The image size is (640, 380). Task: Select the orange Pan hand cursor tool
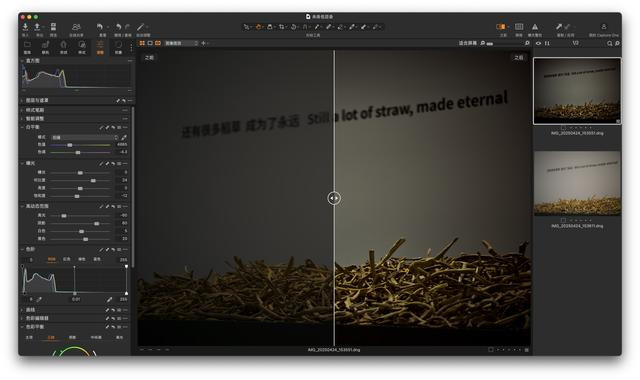coord(258,27)
